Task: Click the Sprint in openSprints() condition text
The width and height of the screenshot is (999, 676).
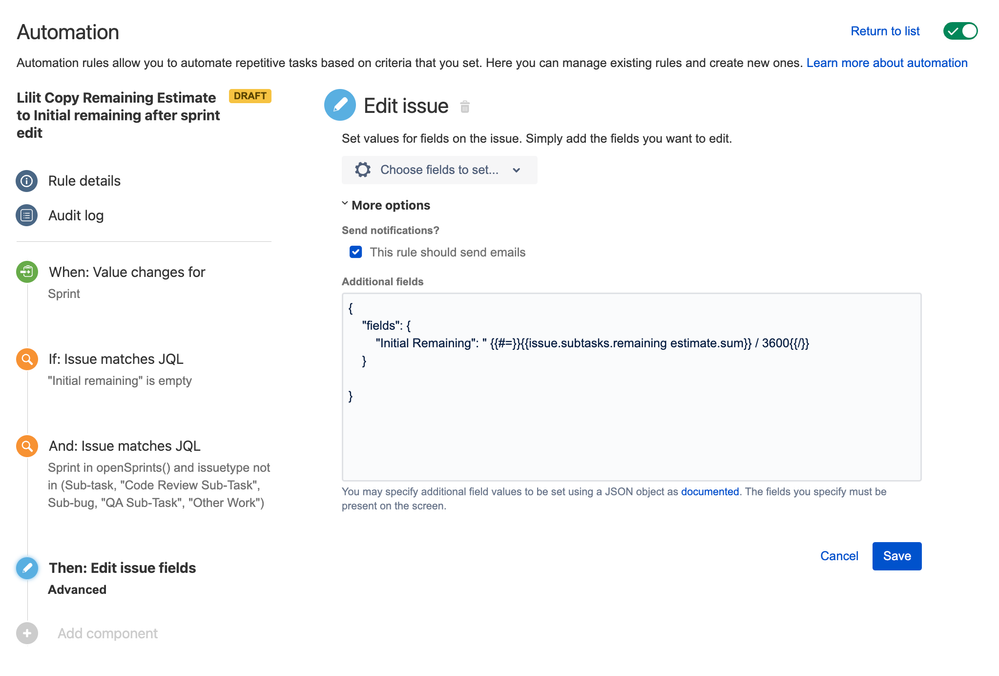Action: (x=159, y=485)
